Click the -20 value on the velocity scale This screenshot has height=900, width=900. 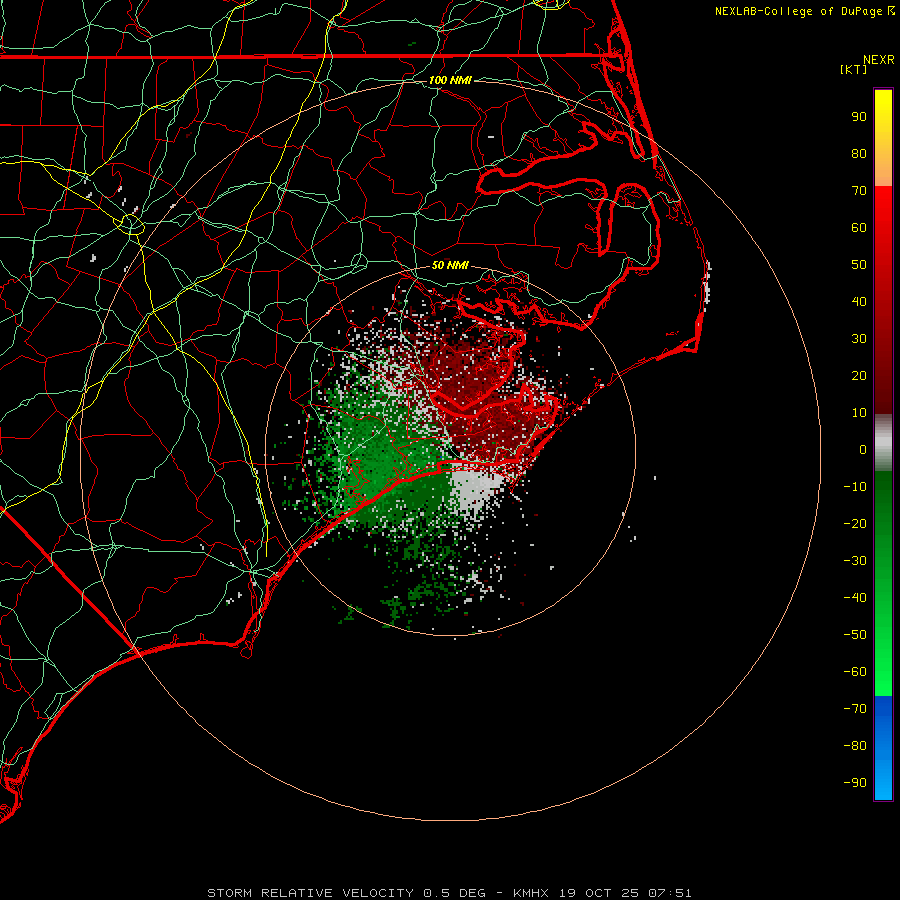tap(855, 523)
